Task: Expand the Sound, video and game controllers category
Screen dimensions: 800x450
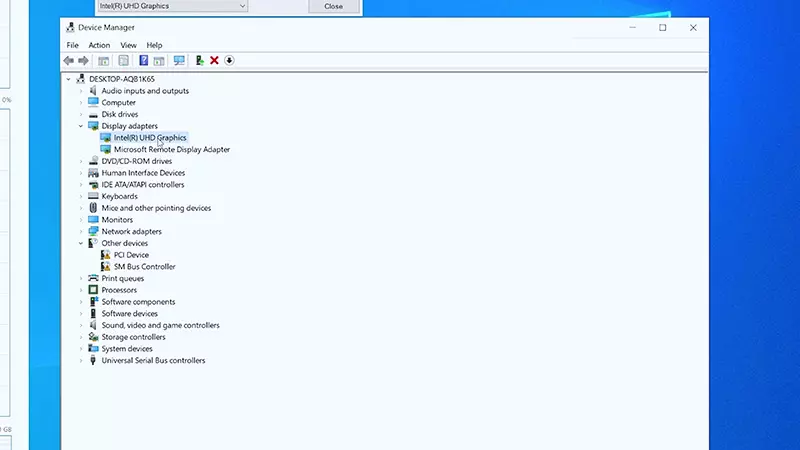Action: pyautogui.click(x=81, y=326)
